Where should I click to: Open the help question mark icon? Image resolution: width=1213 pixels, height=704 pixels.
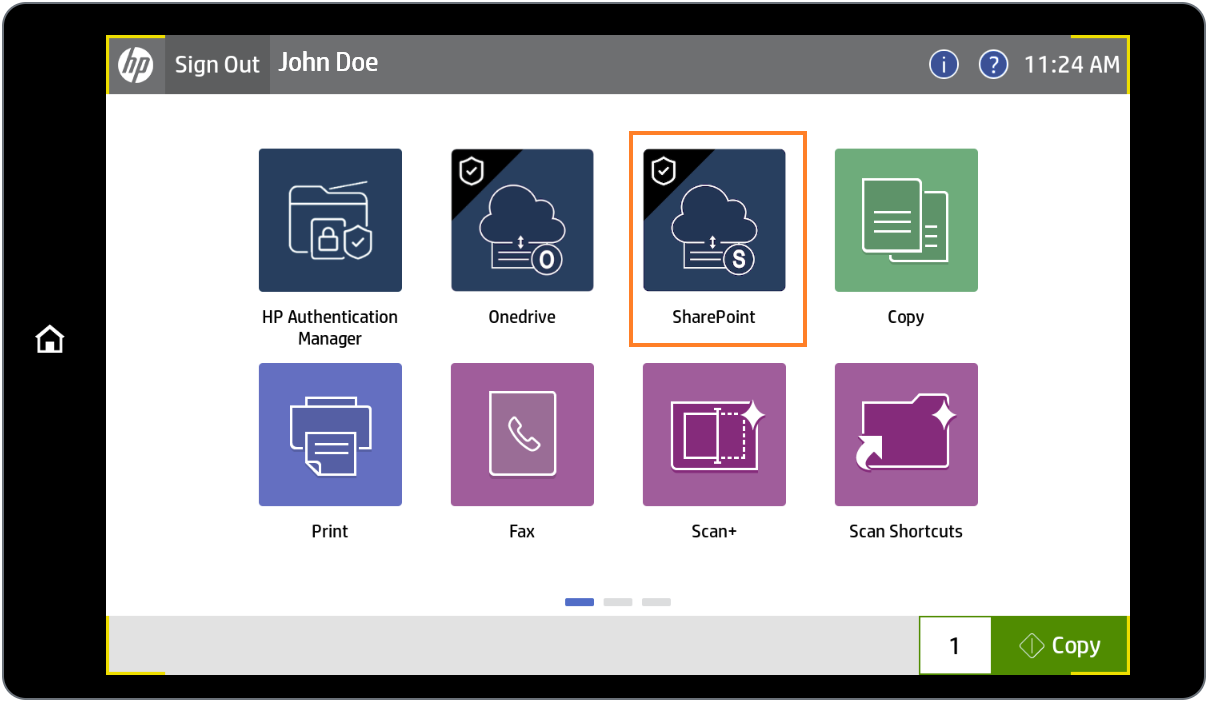pos(992,65)
